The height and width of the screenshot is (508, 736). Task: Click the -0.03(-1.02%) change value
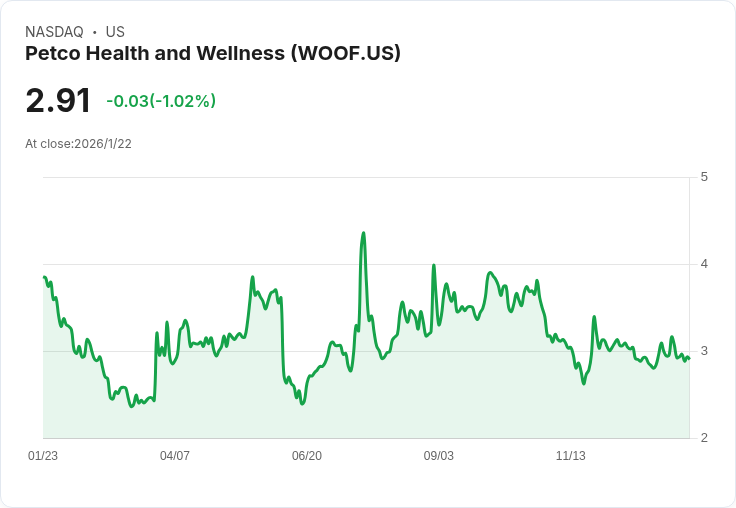tap(161, 101)
